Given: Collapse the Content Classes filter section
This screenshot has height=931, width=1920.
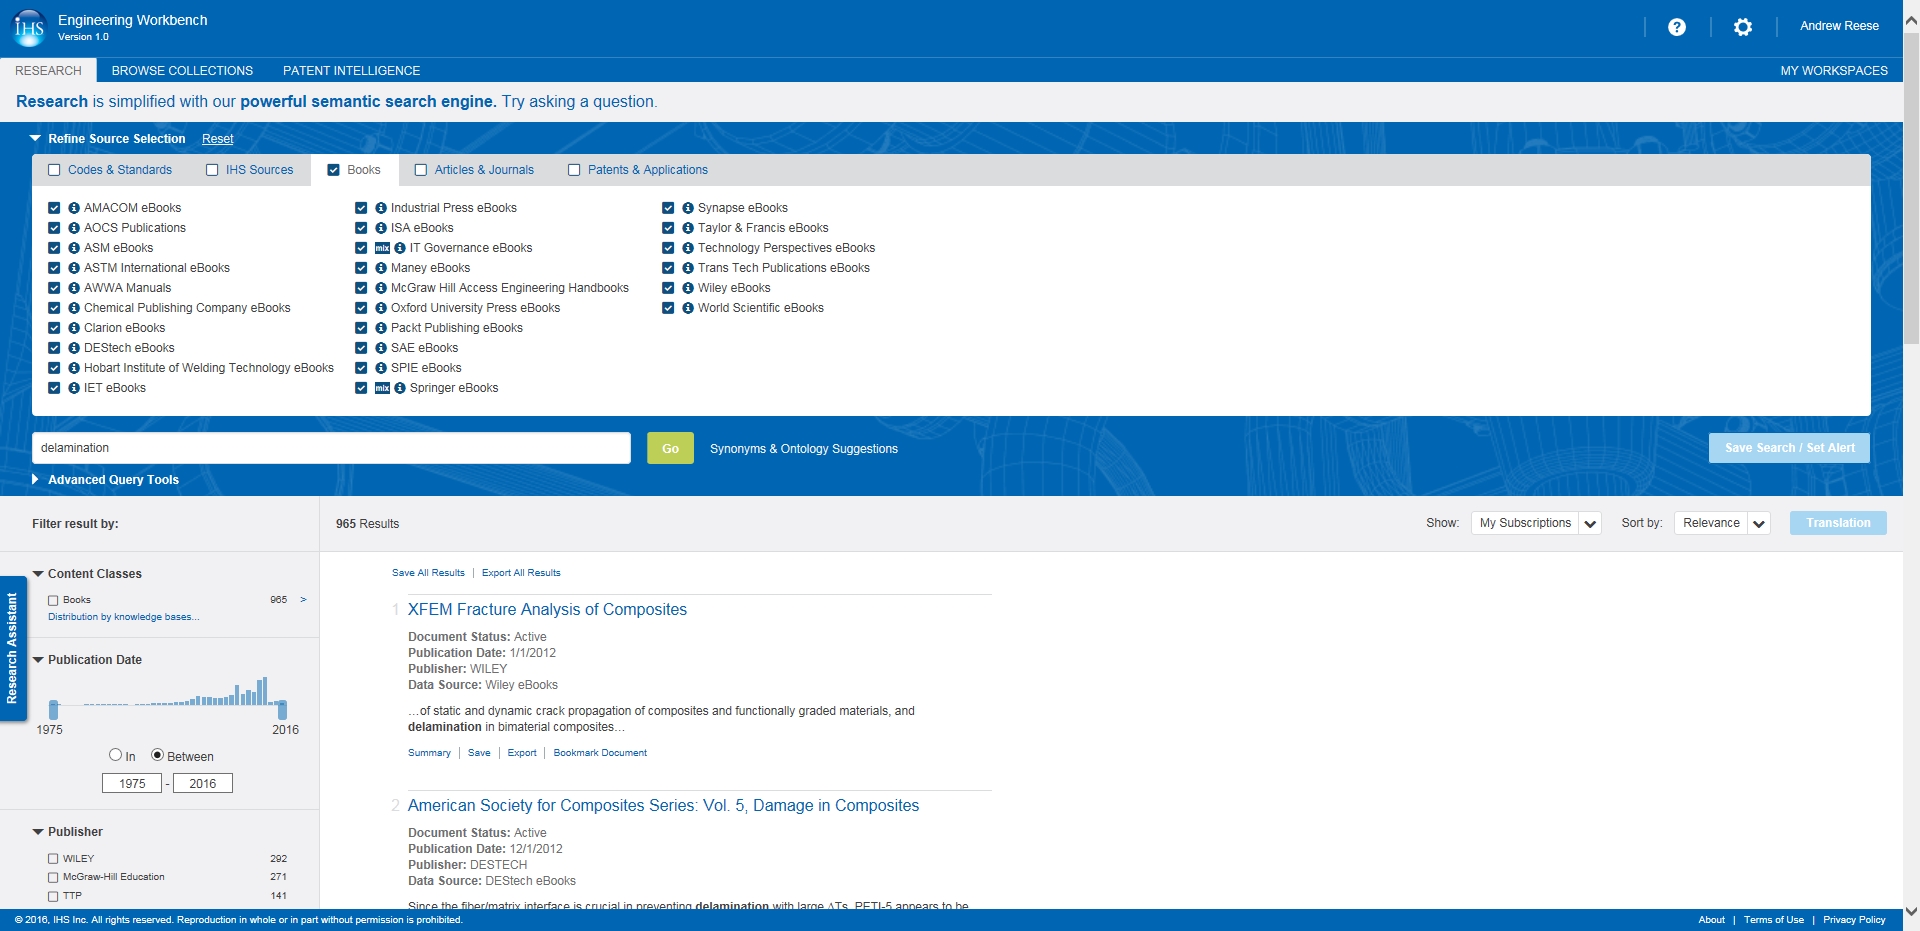Looking at the screenshot, I should pyautogui.click(x=38, y=574).
